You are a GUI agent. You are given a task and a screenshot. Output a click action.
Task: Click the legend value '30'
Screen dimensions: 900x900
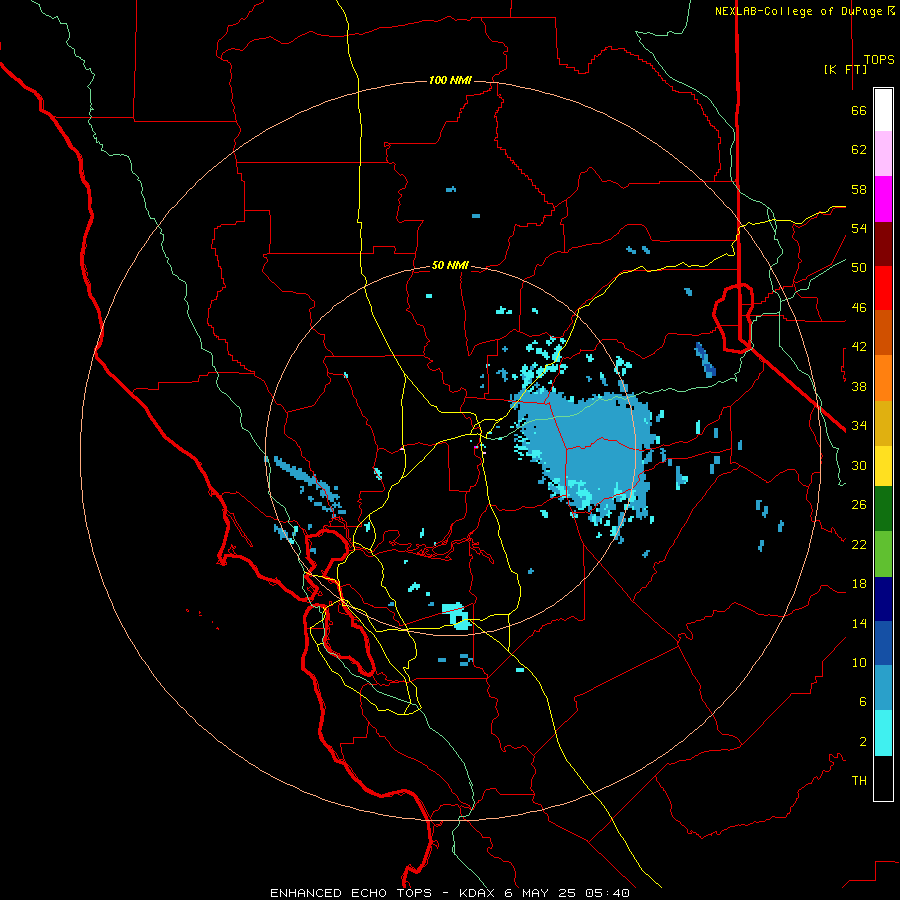coord(859,465)
